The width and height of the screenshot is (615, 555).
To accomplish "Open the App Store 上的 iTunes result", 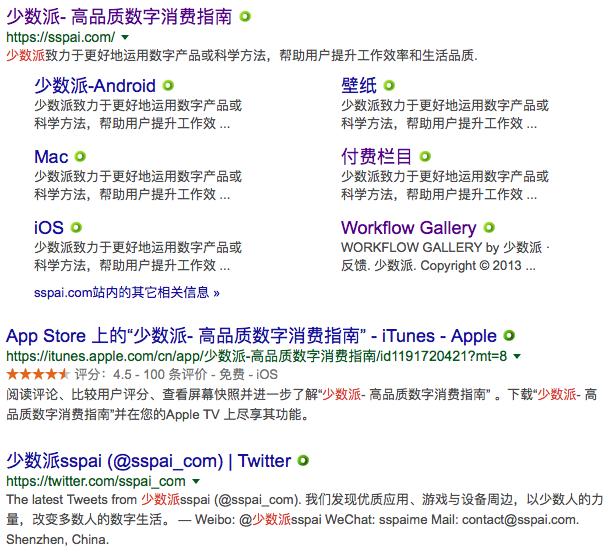I will (251, 336).
